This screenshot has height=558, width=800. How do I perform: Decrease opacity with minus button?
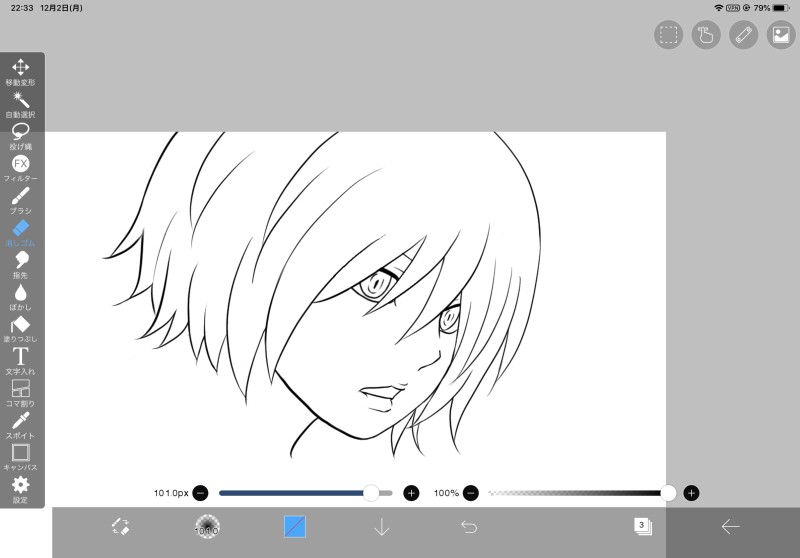tap(471, 493)
